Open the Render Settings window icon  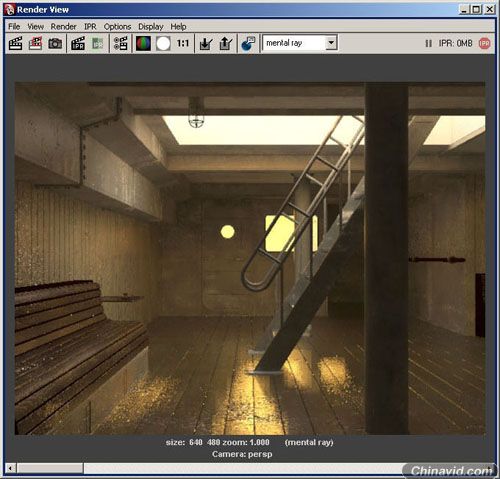pyautogui.click(x=120, y=43)
